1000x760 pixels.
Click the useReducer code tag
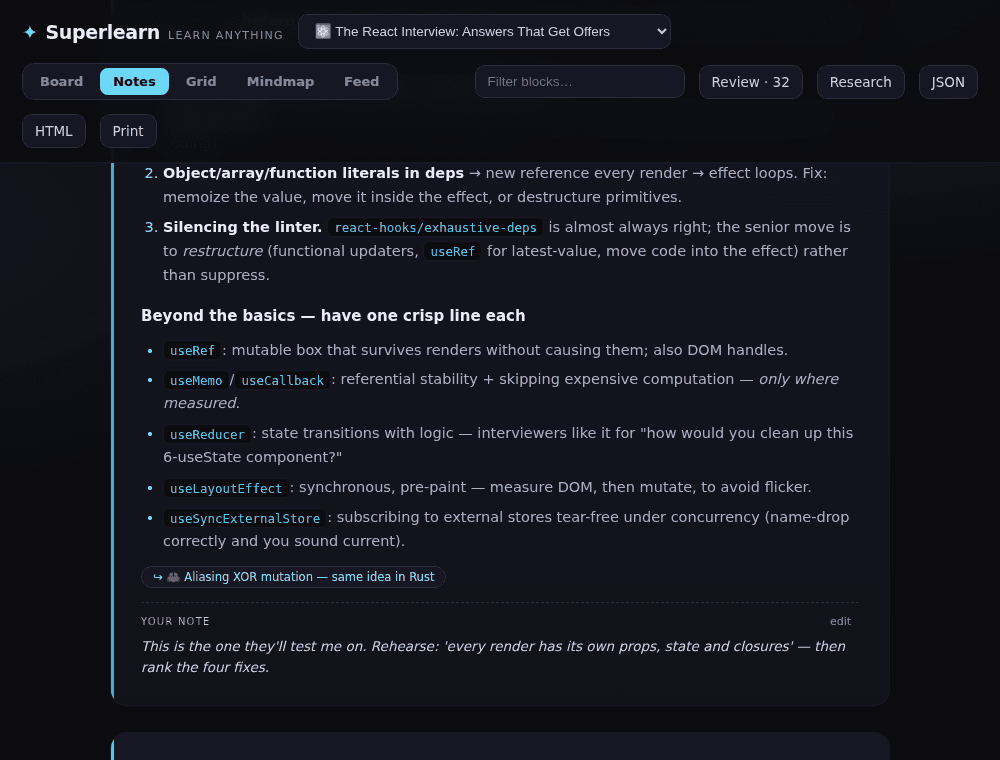[207, 435]
